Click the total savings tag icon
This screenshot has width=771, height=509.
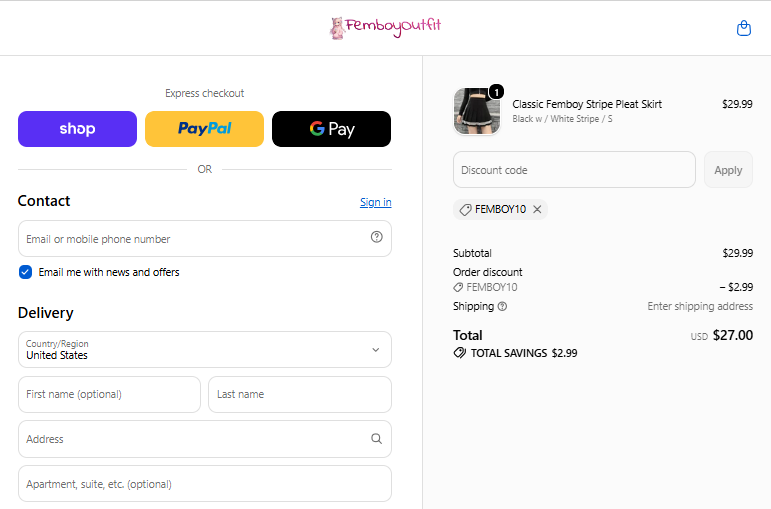[x=460, y=353]
